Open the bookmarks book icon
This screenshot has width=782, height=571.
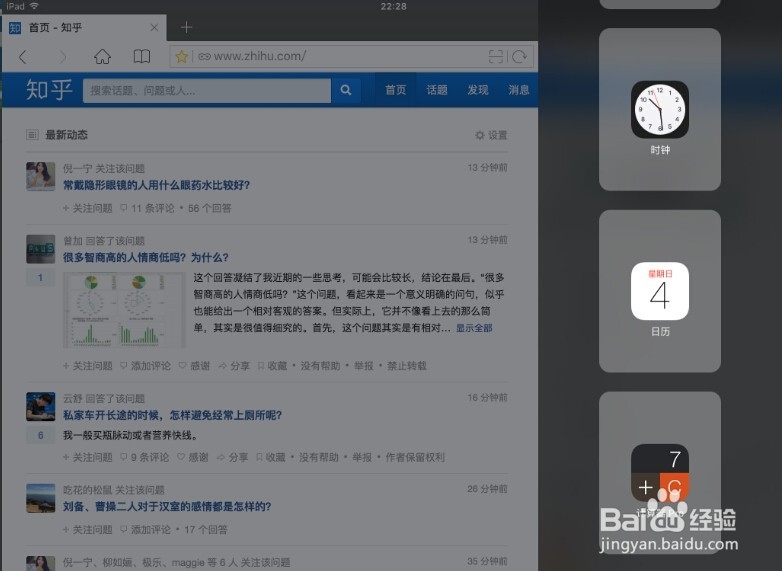click(x=142, y=56)
